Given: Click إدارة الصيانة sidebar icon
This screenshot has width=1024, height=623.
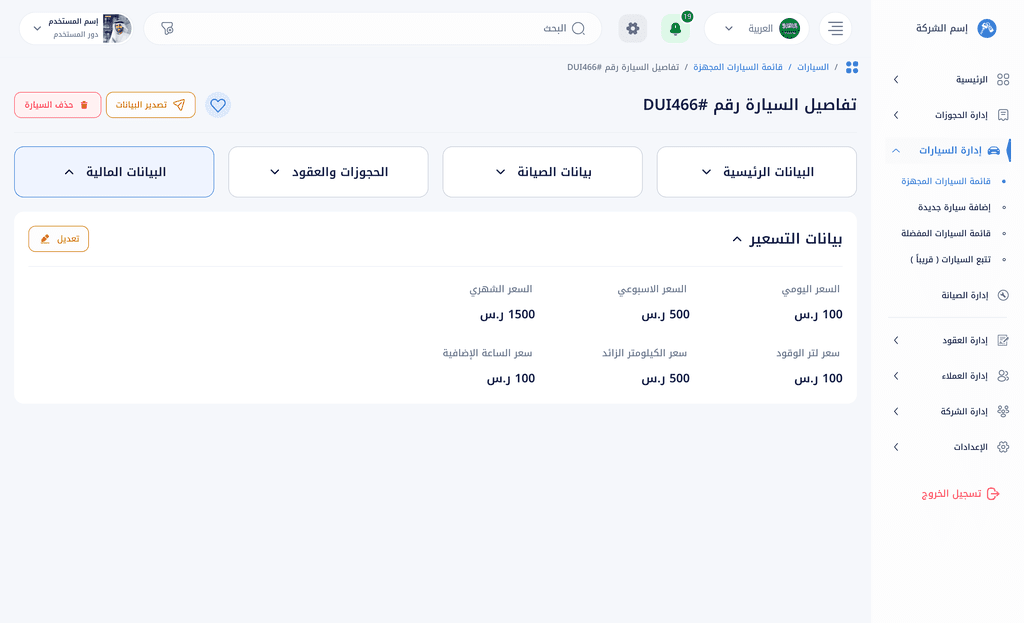Looking at the screenshot, I should (1003, 295).
